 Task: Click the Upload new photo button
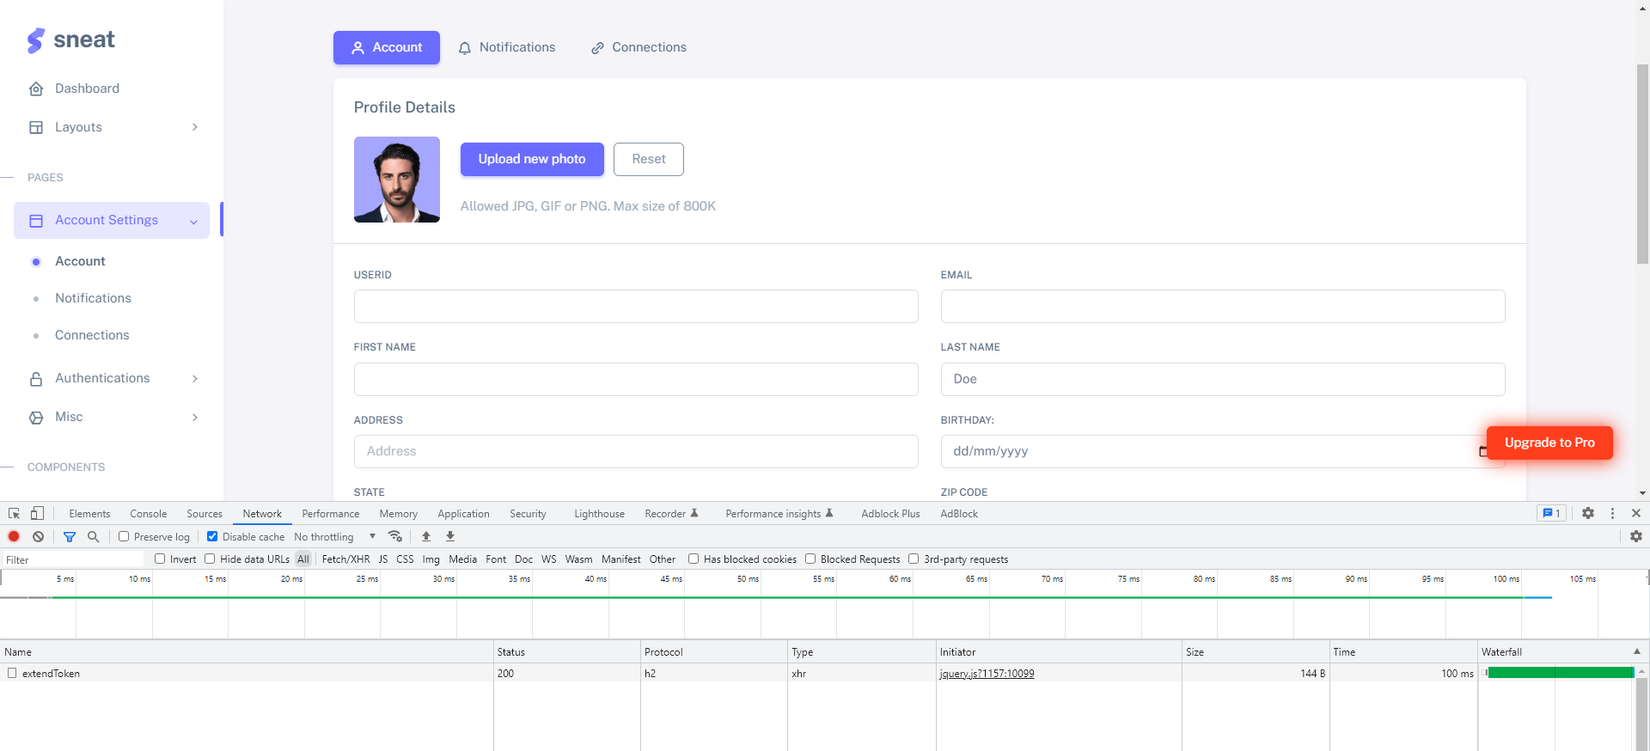[532, 159]
